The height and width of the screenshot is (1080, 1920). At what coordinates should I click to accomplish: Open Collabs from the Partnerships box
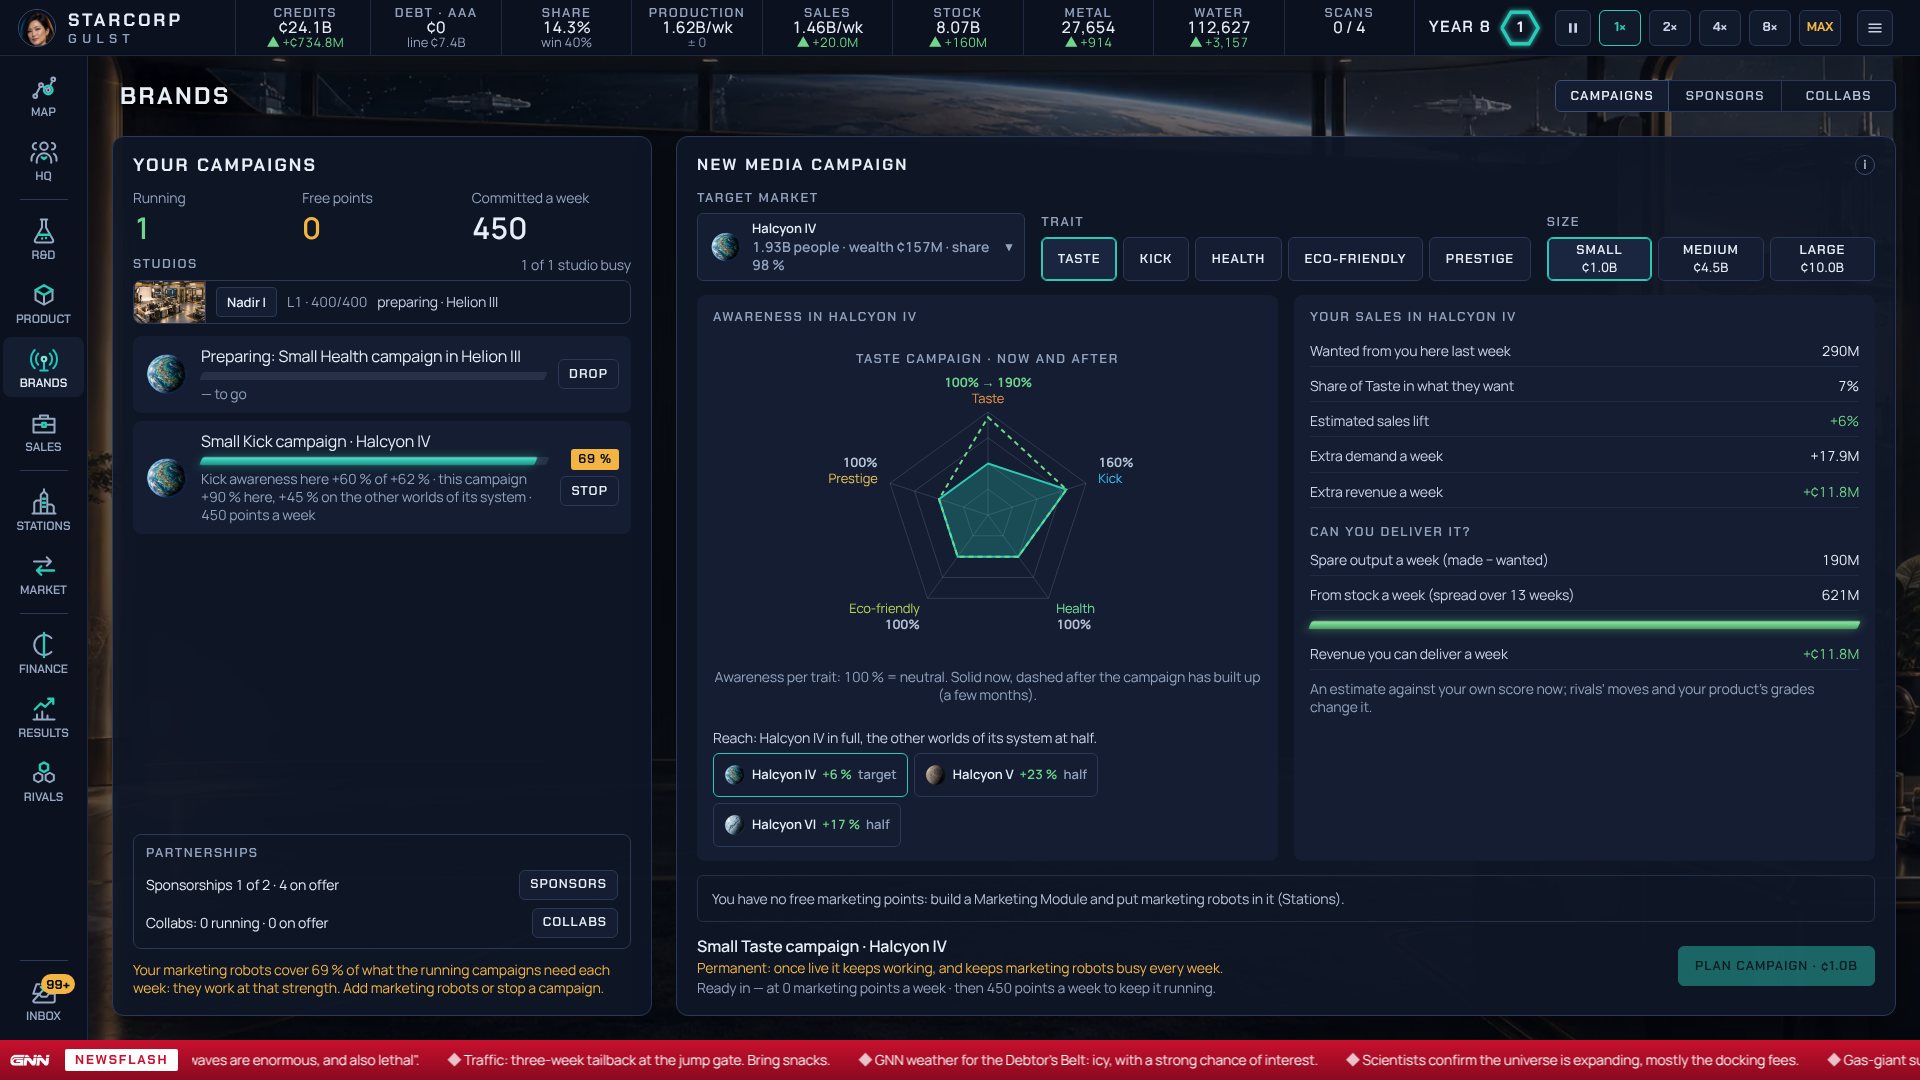[x=574, y=922]
